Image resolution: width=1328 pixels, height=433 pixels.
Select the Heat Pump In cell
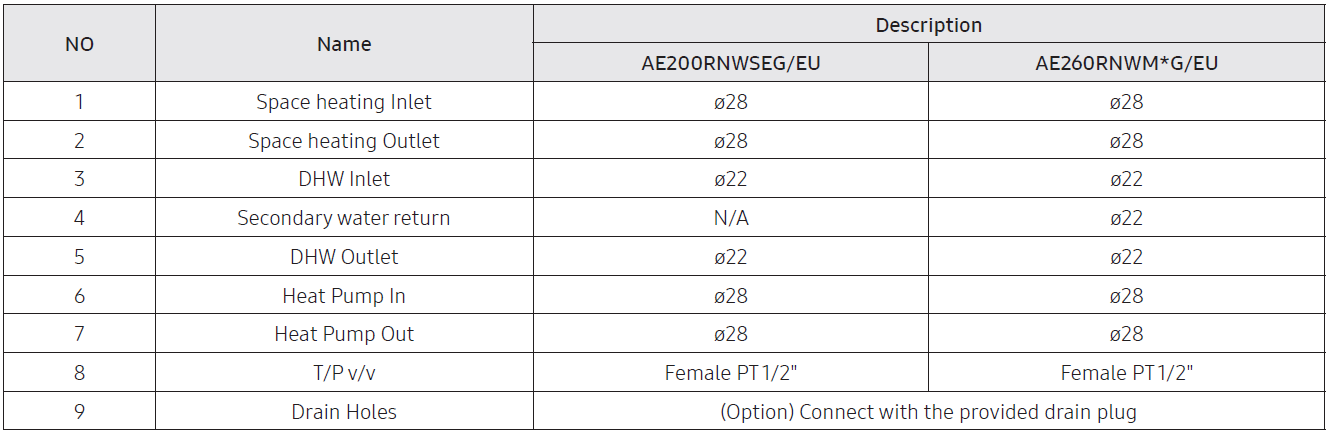click(x=344, y=296)
